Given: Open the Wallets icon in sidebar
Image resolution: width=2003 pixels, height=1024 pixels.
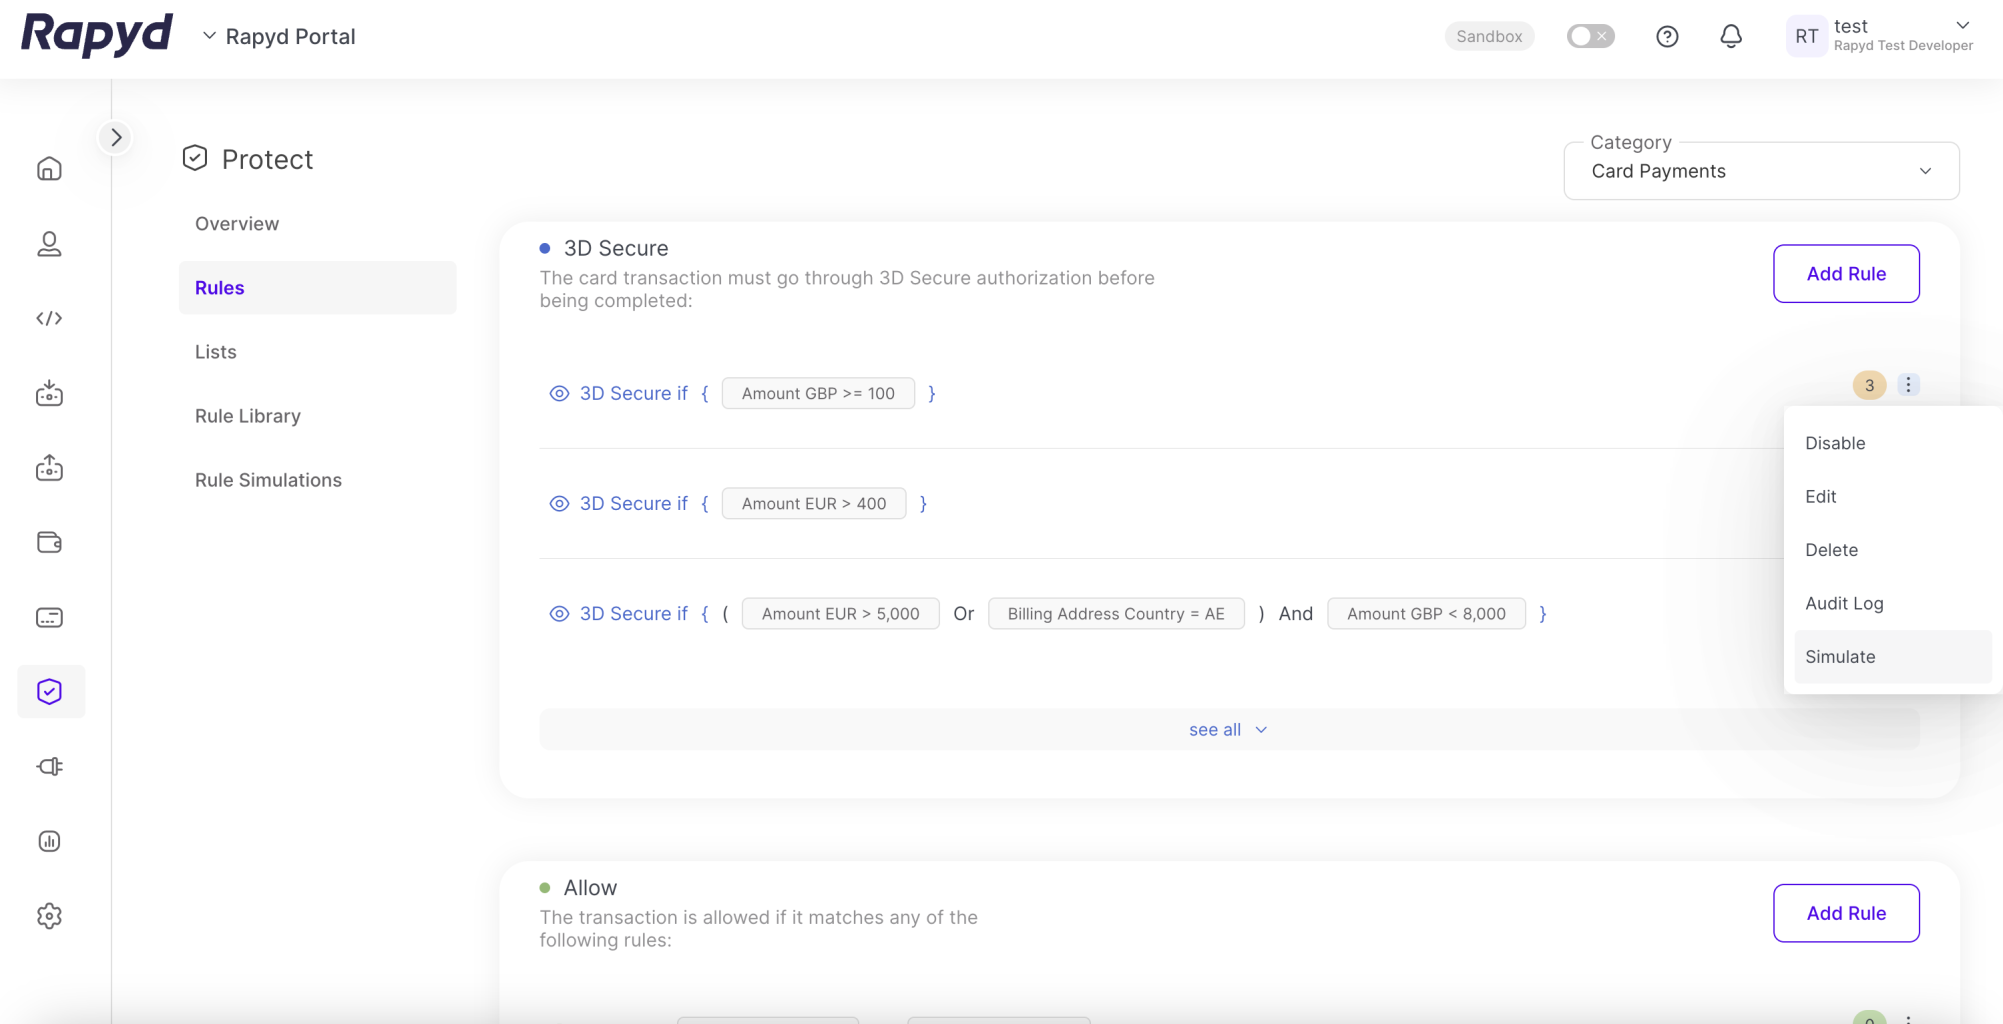Looking at the screenshot, I should pyautogui.click(x=49, y=542).
